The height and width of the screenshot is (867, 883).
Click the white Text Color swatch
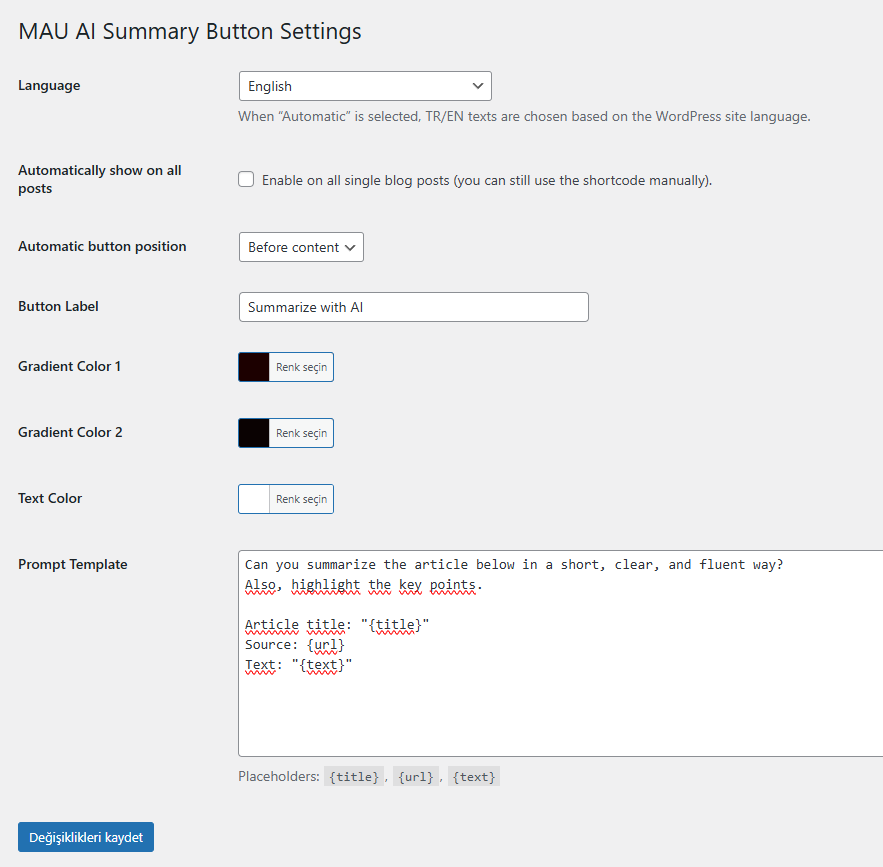coord(255,499)
